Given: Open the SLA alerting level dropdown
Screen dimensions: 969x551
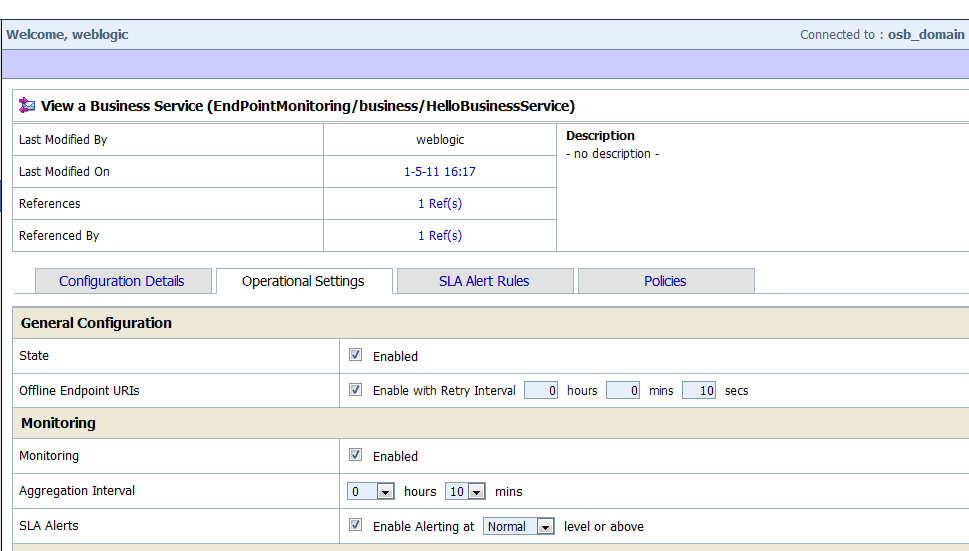Looking at the screenshot, I should pos(518,526).
